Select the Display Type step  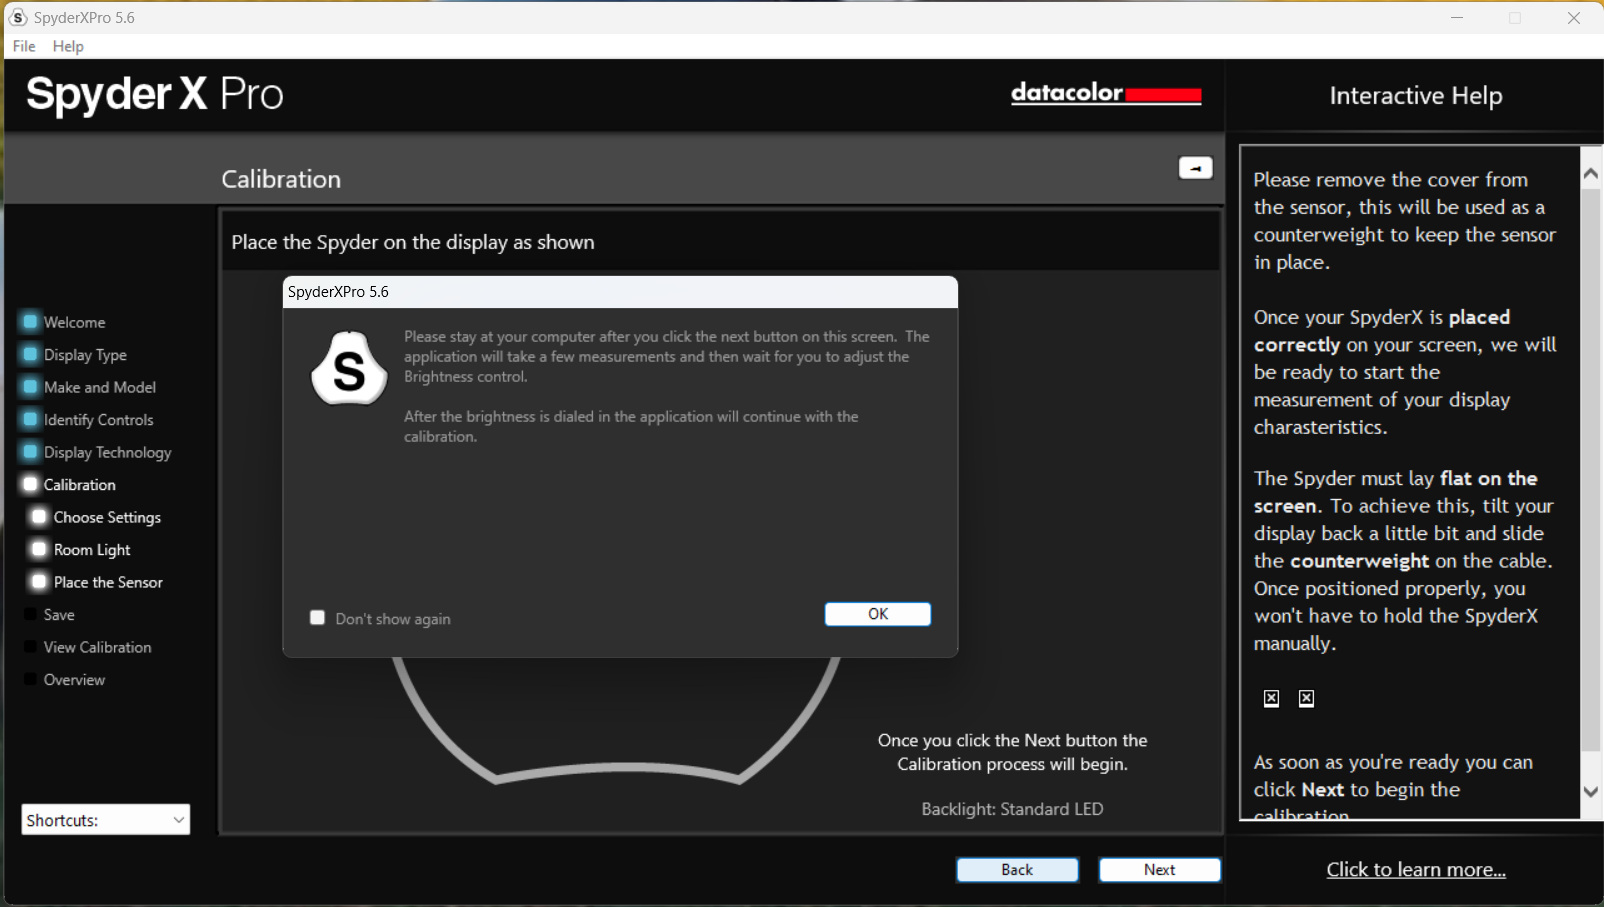[85, 355]
